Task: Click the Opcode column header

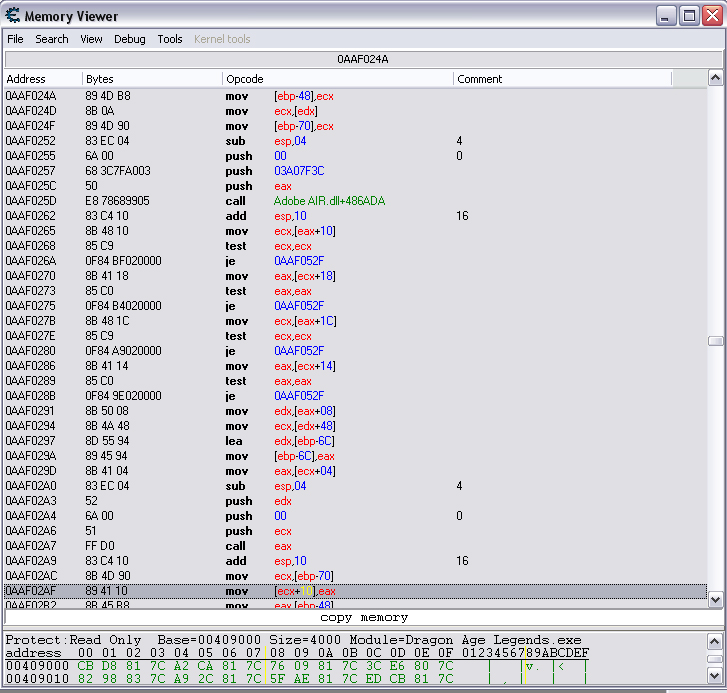Action: tap(337, 79)
